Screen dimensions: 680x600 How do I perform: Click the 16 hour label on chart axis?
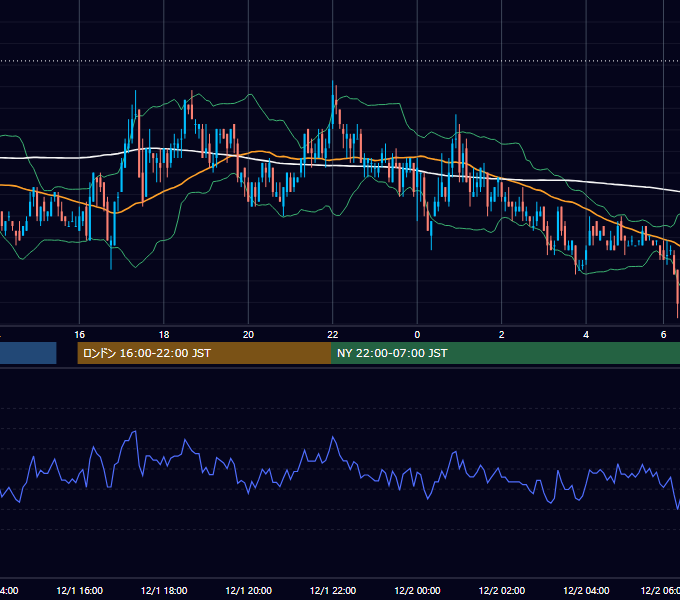click(79, 335)
